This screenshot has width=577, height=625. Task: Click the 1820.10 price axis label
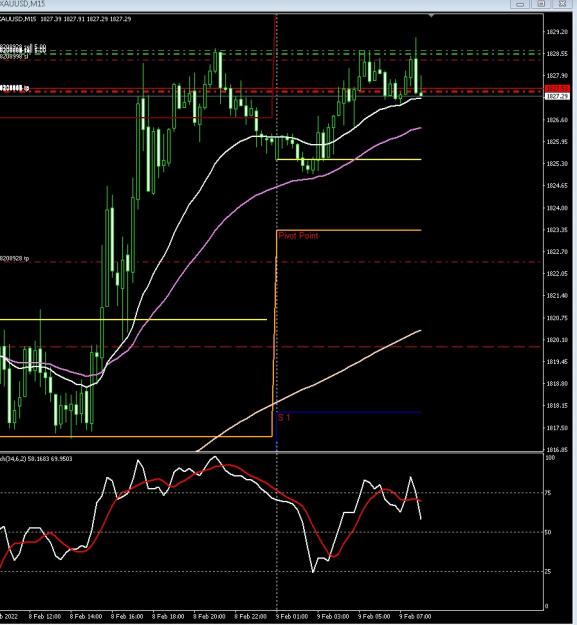[557, 340]
